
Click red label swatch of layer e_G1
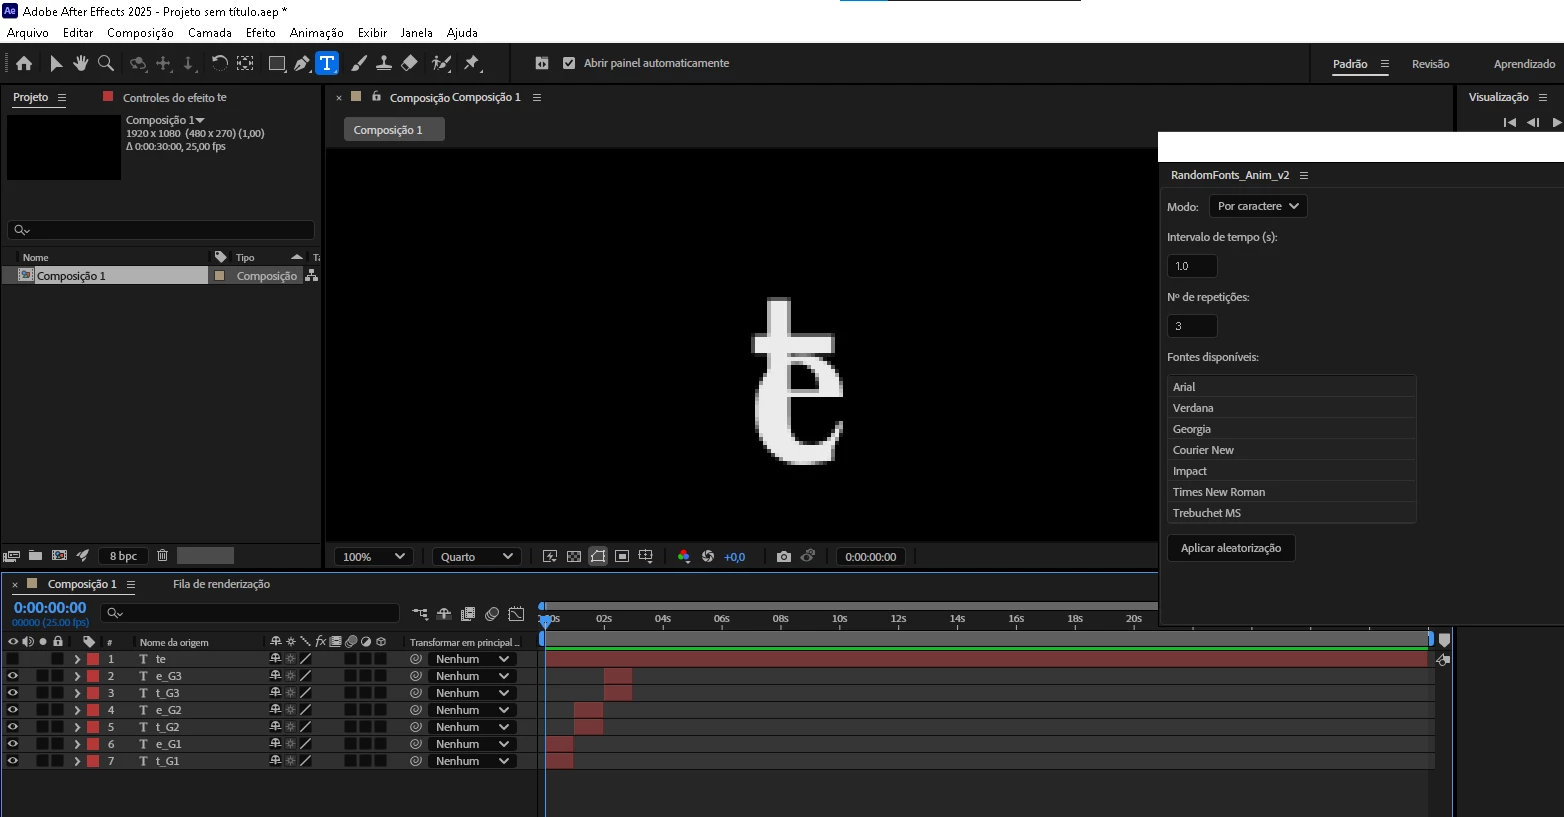[x=93, y=744]
